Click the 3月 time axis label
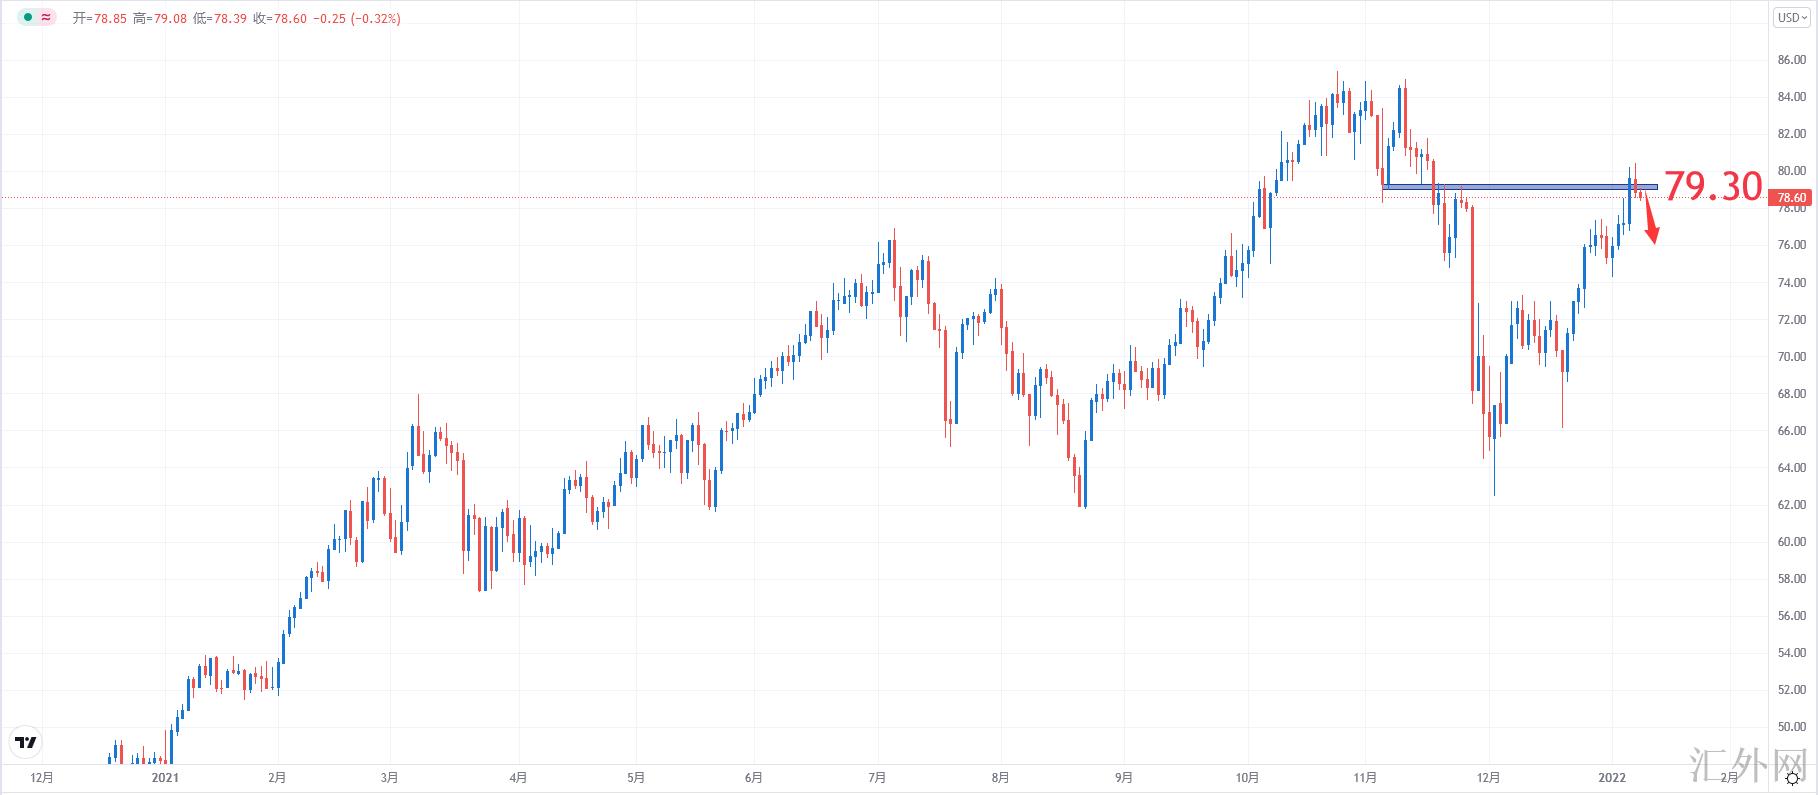The width and height of the screenshot is (1818, 795). 390,778
